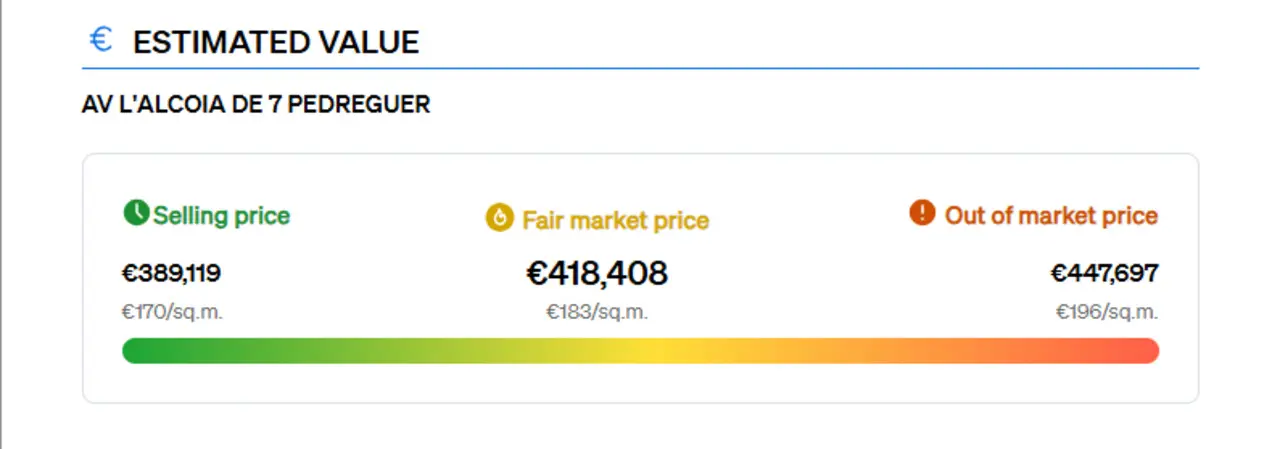Select the ESTIMATED VALUE heading
1280x449 pixels.
(276, 42)
